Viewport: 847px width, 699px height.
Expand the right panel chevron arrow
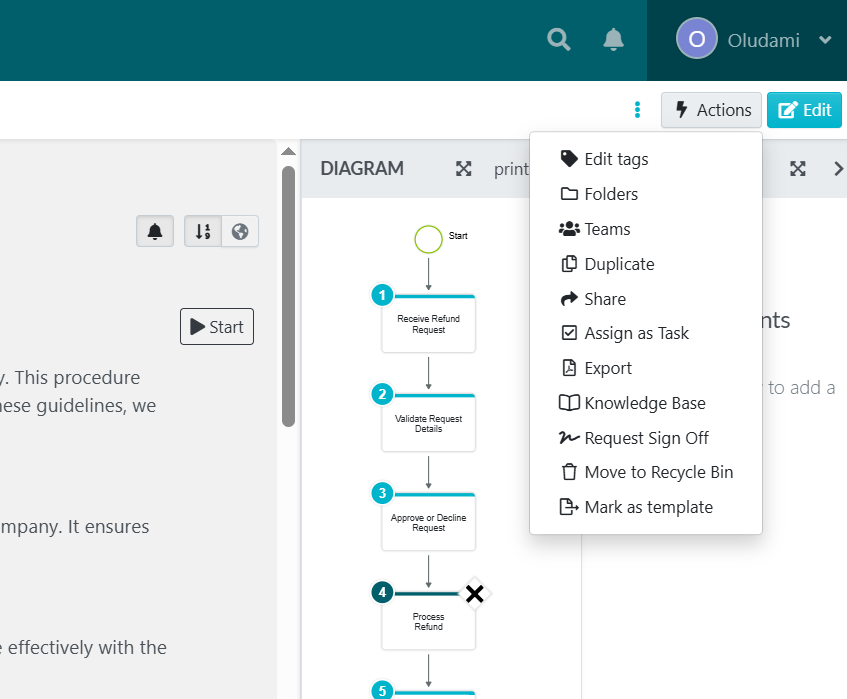tap(838, 169)
